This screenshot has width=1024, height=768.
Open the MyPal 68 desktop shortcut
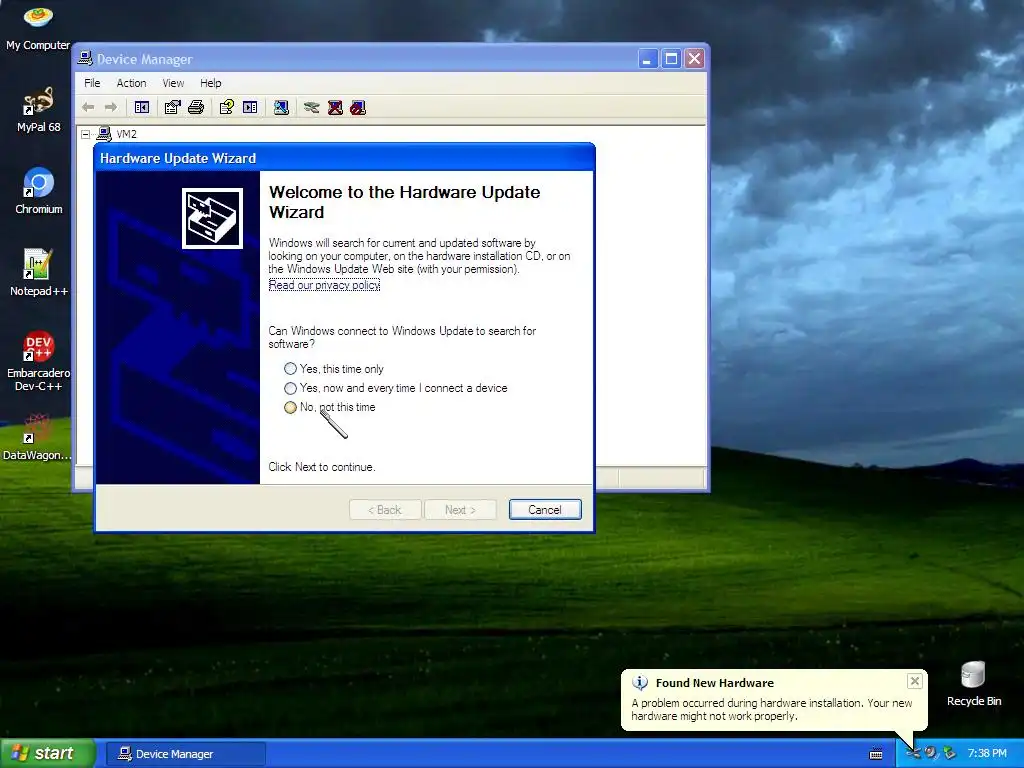coord(38,110)
